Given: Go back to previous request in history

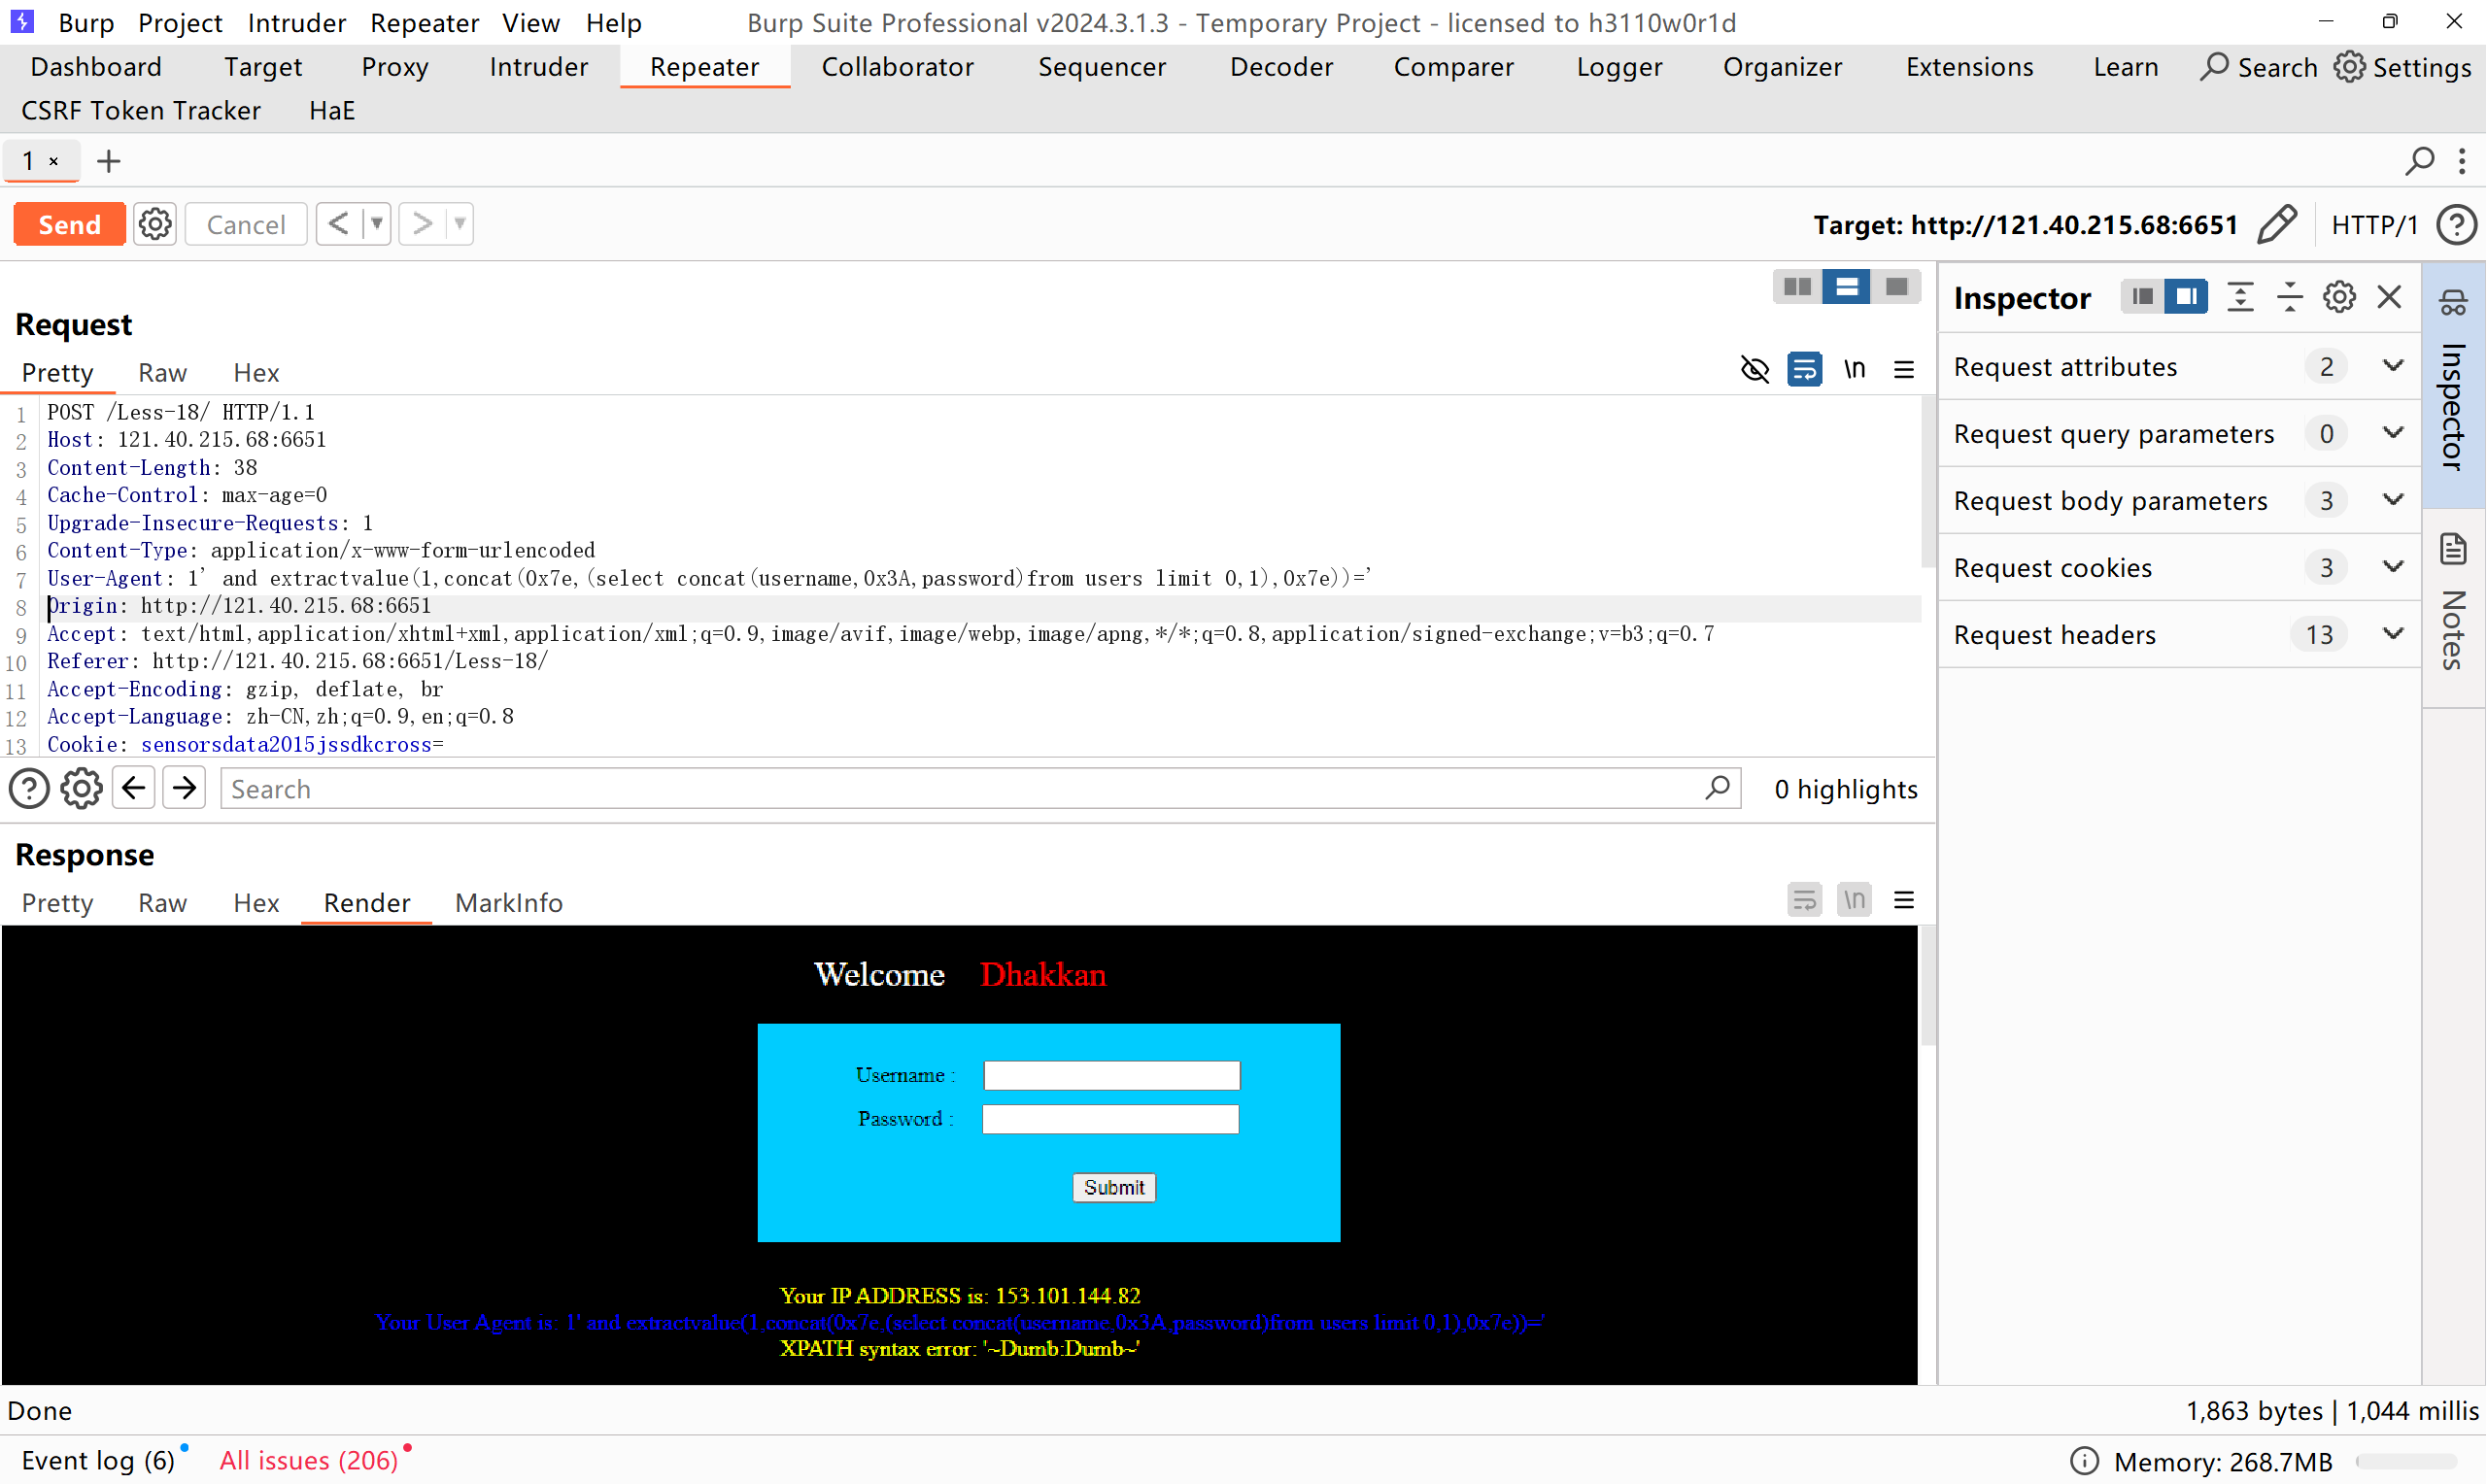Looking at the screenshot, I should click(339, 223).
